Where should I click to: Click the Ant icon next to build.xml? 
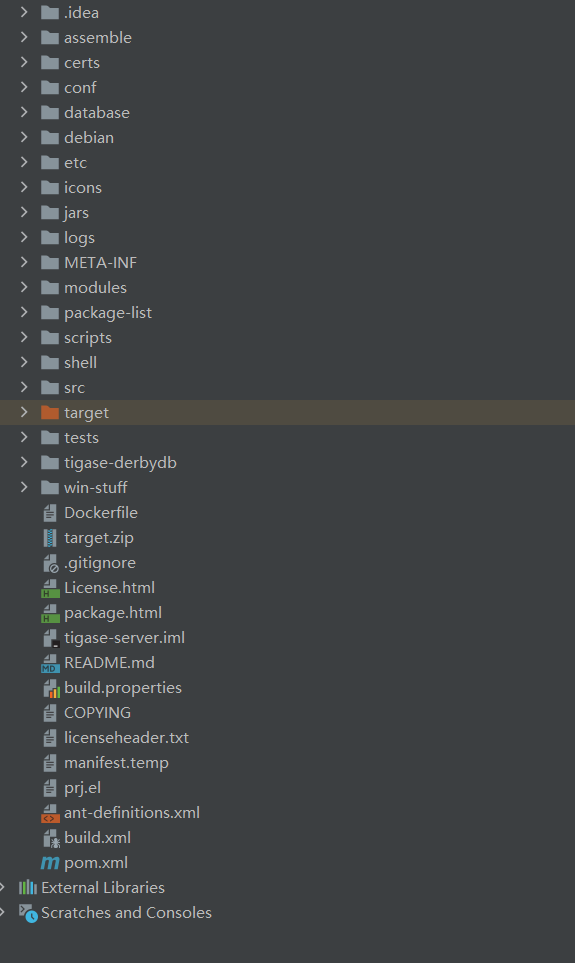[x=50, y=838]
